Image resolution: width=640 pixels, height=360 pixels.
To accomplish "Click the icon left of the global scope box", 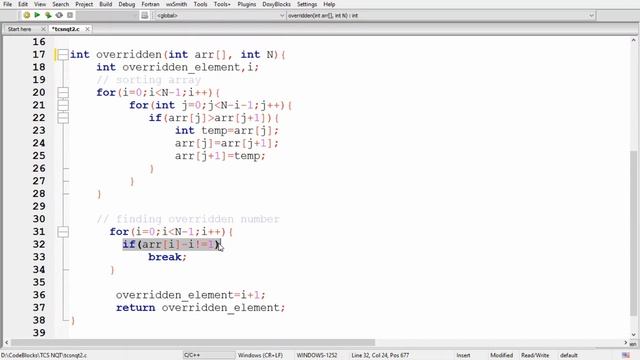I will tap(144, 16).
